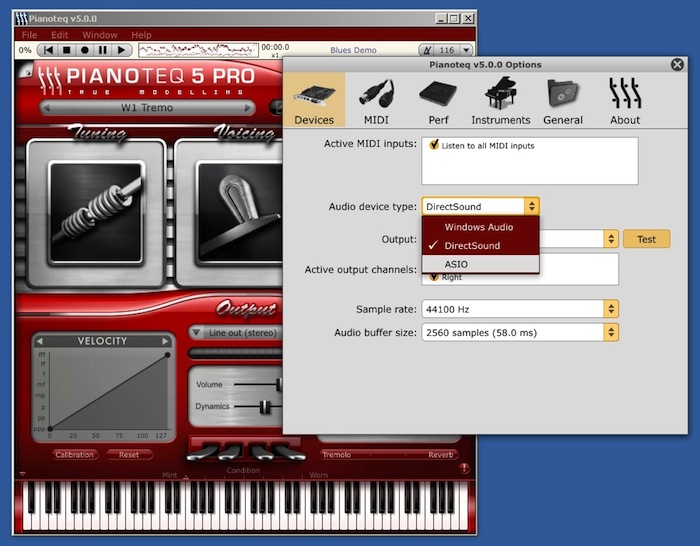Rewind playback to the start
The image size is (700, 546).
[x=48, y=50]
